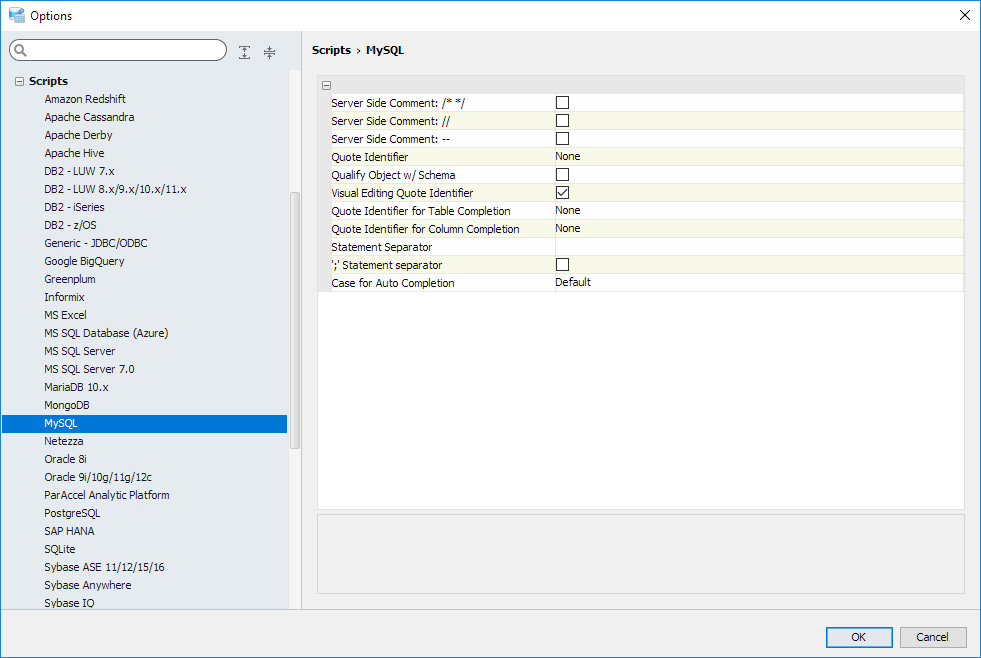Collapse the property grid section

coord(327,86)
